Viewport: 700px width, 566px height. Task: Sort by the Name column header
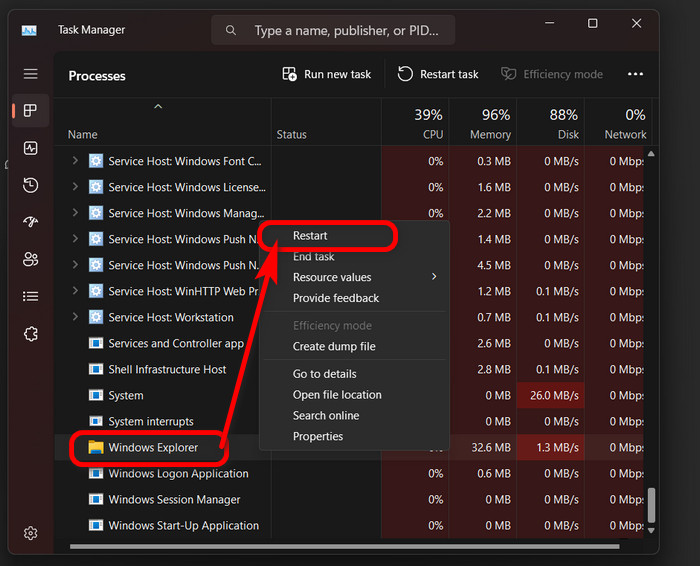(83, 134)
